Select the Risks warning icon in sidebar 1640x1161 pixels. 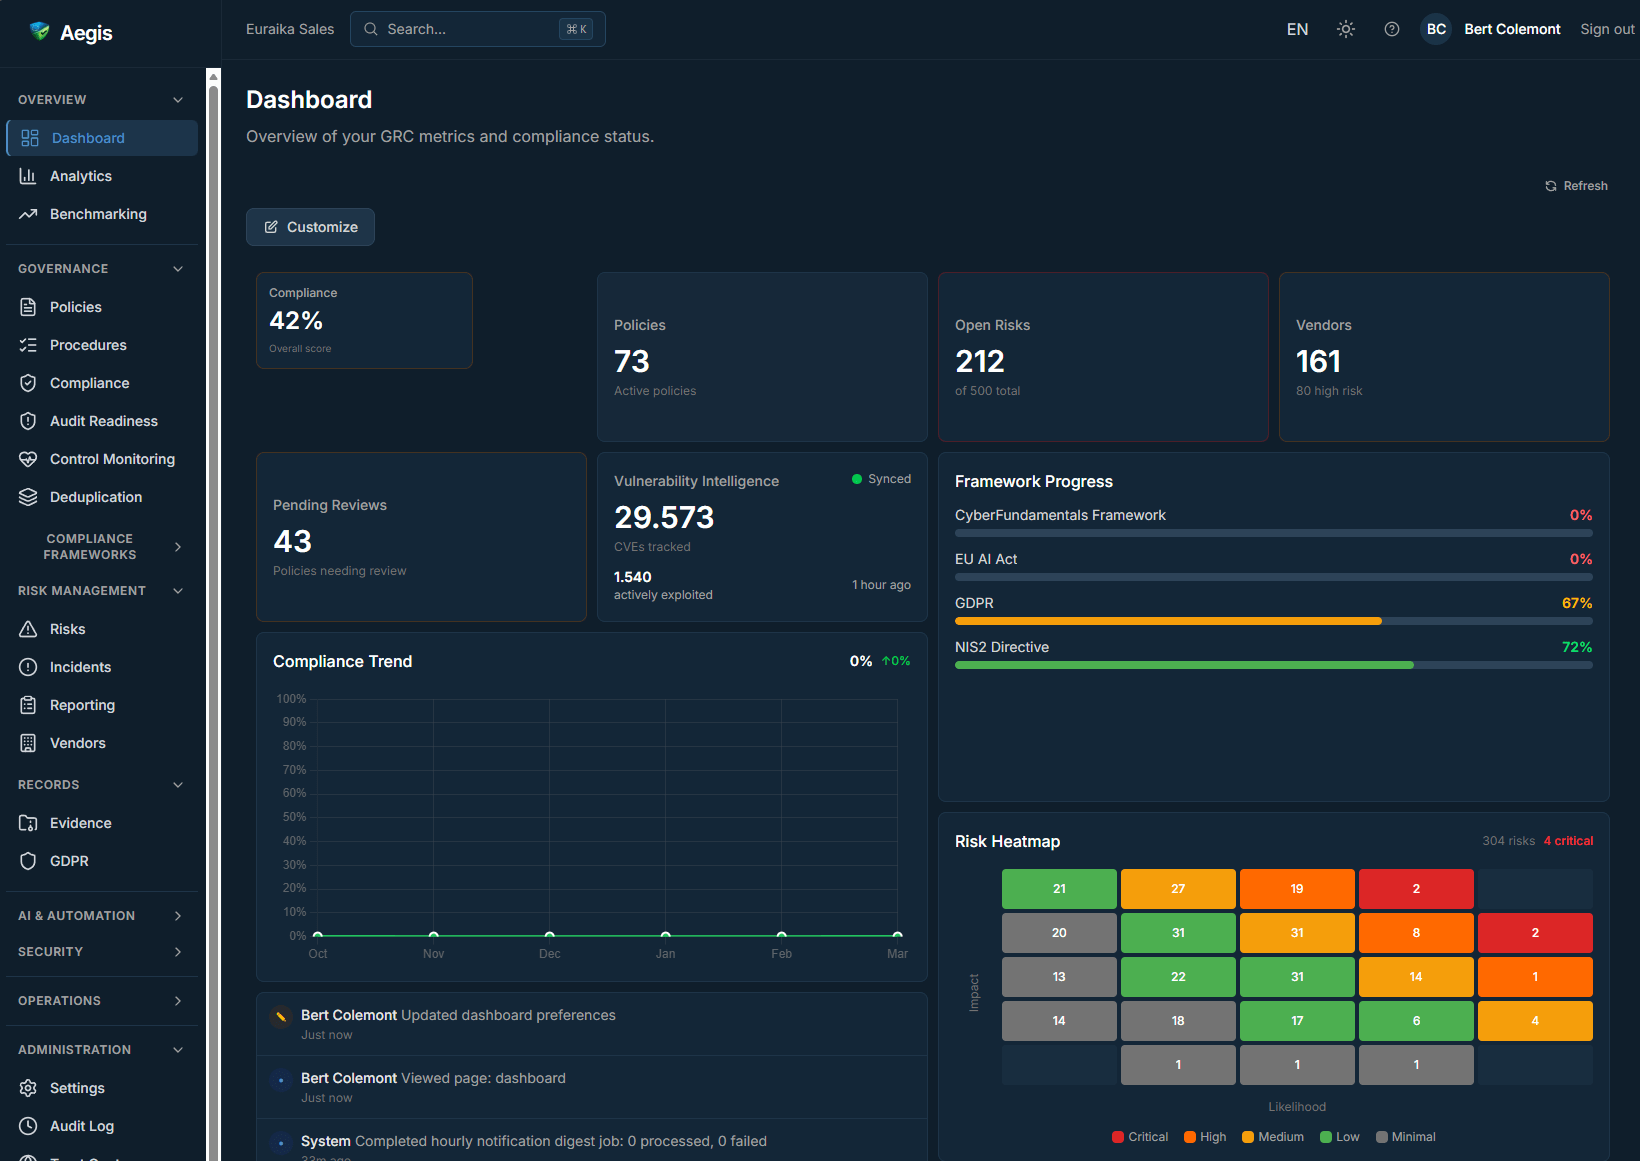coord(30,628)
